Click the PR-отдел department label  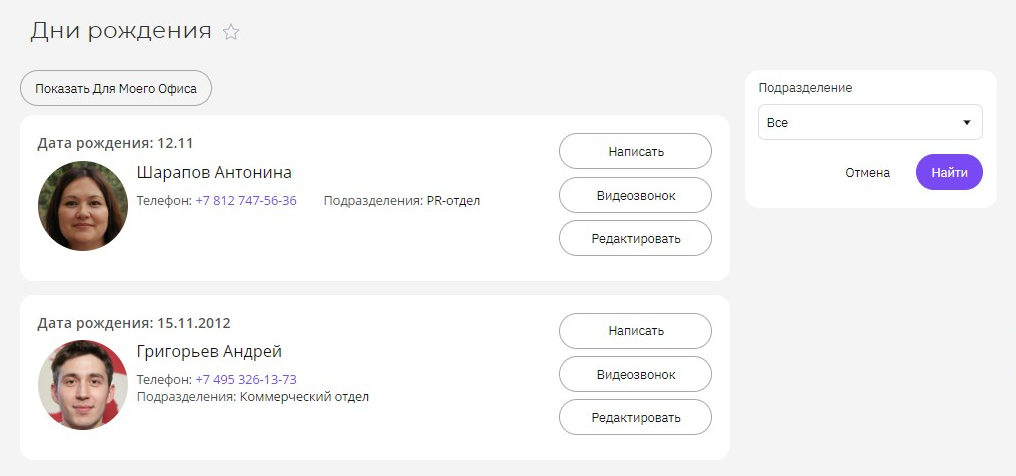tap(453, 201)
